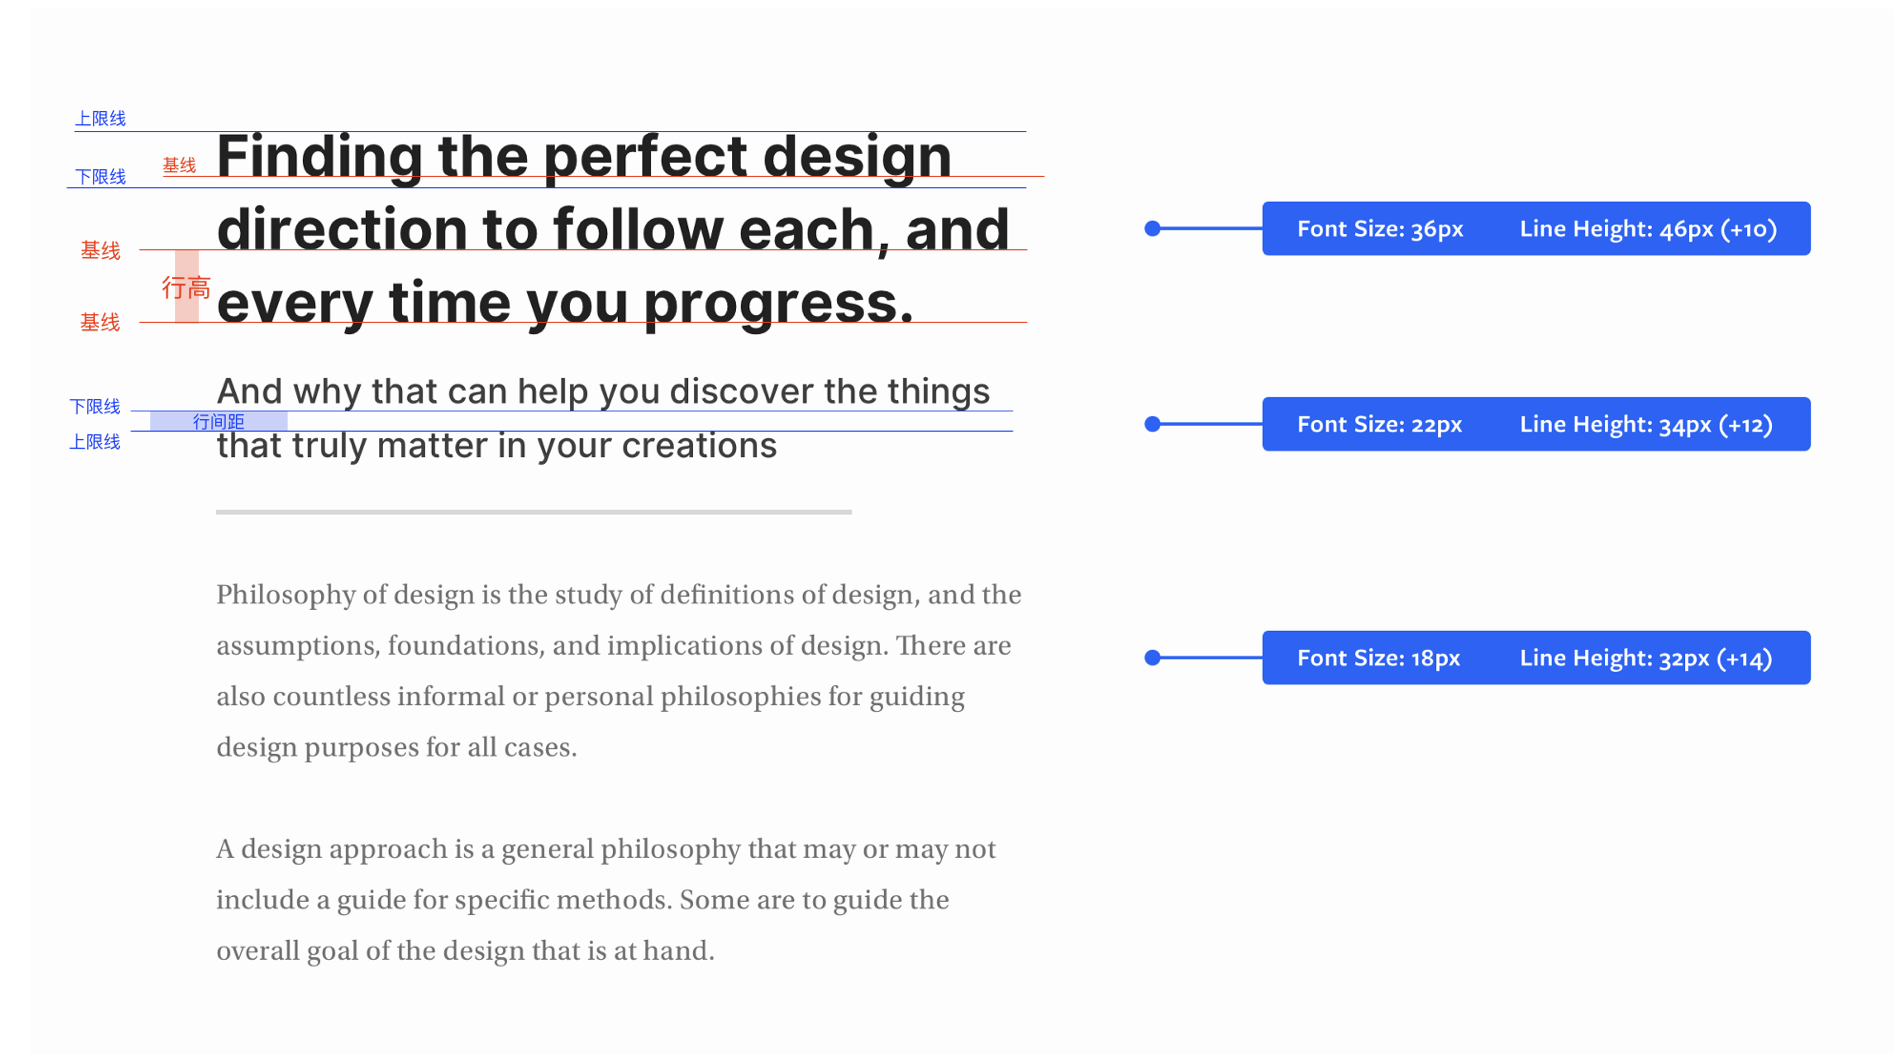Click the blue 下限线 label beside the heading's first line
This screenshot has height=1054, width=1894.
pos(100,177)
